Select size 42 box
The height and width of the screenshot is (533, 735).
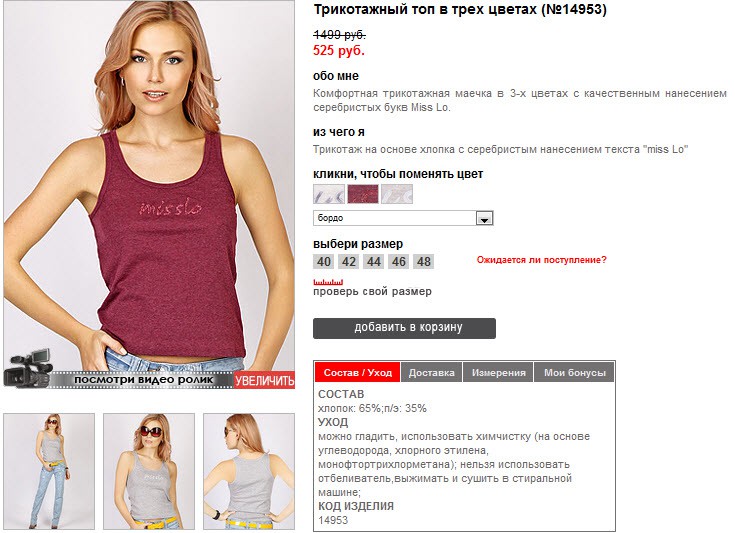(x=349, y=262)
